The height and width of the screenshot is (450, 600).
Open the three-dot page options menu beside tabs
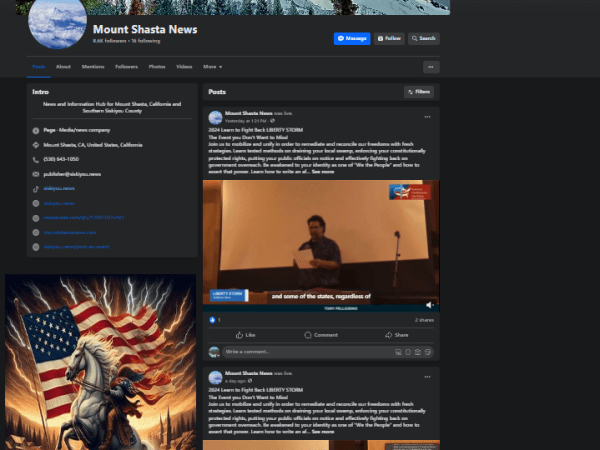click(431, 67)
